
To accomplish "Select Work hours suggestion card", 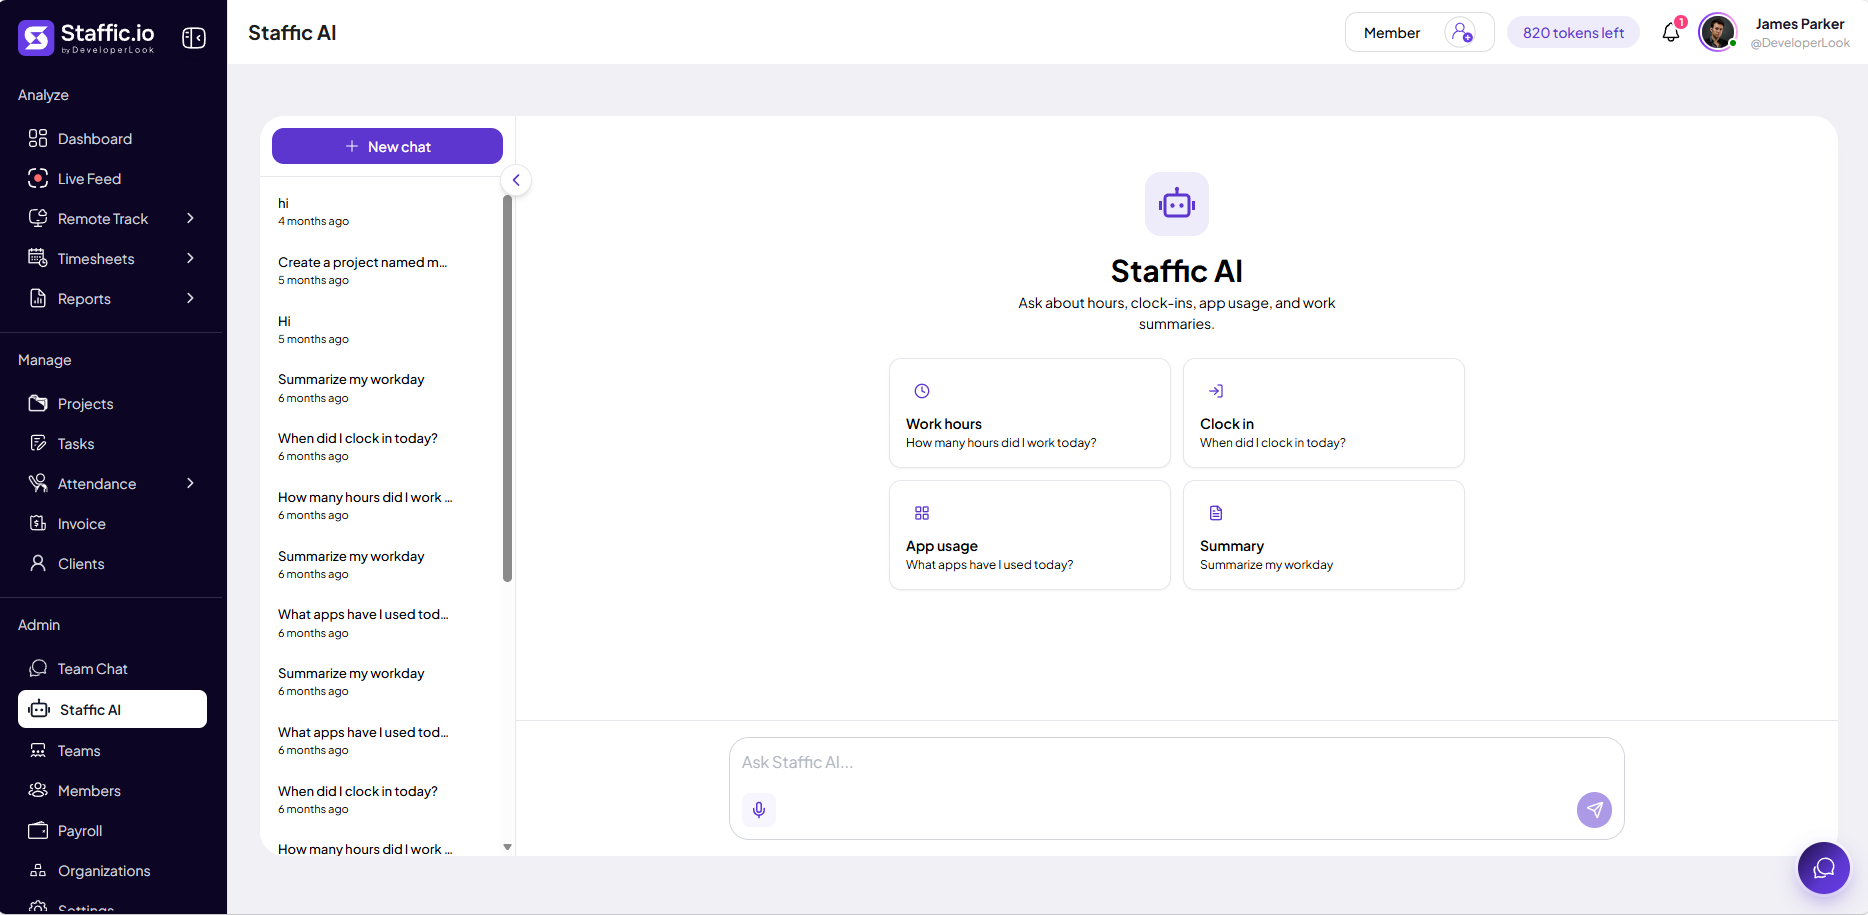I will [x=1030, y=413].
